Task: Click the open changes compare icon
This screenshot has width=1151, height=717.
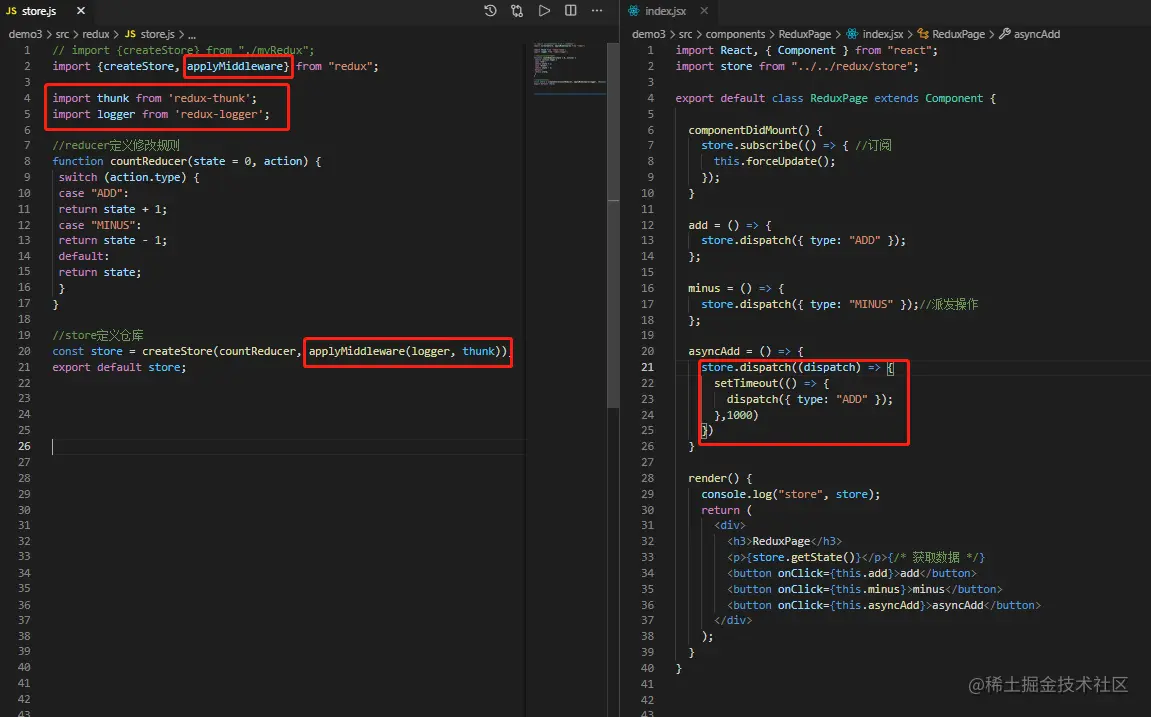Action: (x=517, y=10)
